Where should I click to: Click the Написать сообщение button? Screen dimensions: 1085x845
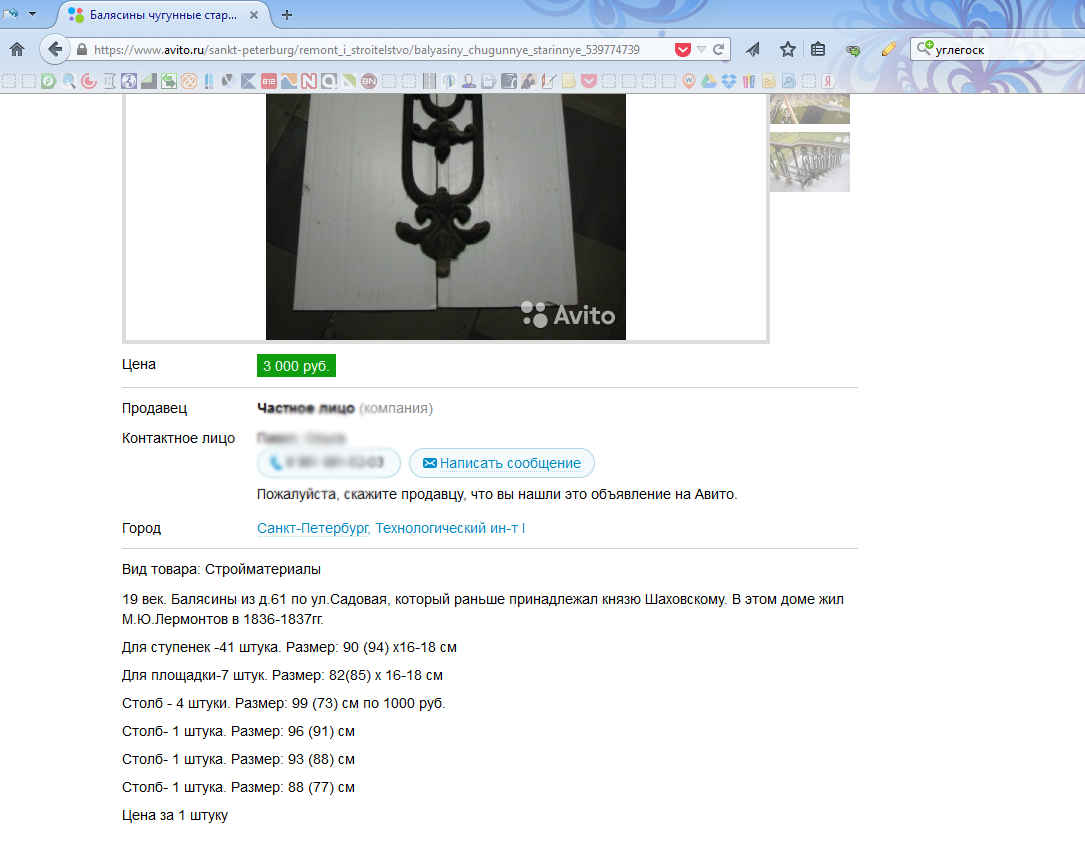click(502, 463)
